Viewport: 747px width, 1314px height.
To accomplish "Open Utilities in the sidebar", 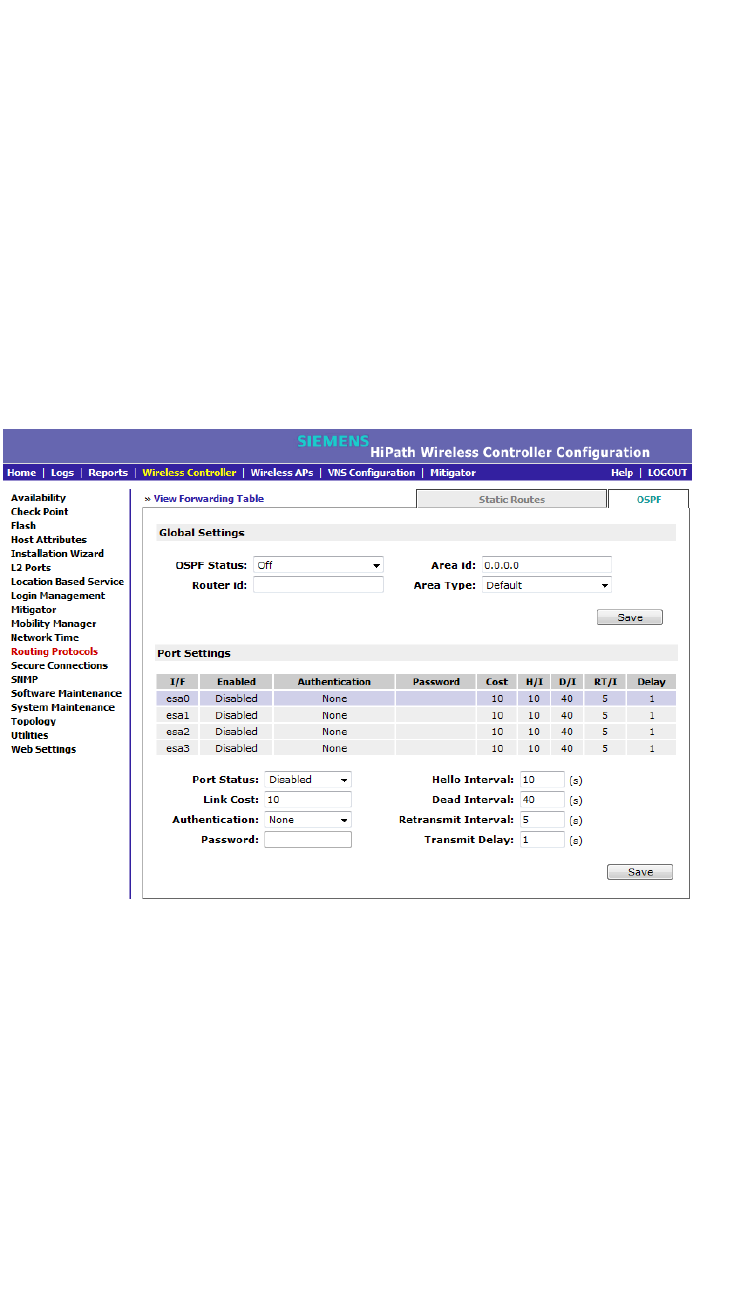I will (x=29, y=735).
